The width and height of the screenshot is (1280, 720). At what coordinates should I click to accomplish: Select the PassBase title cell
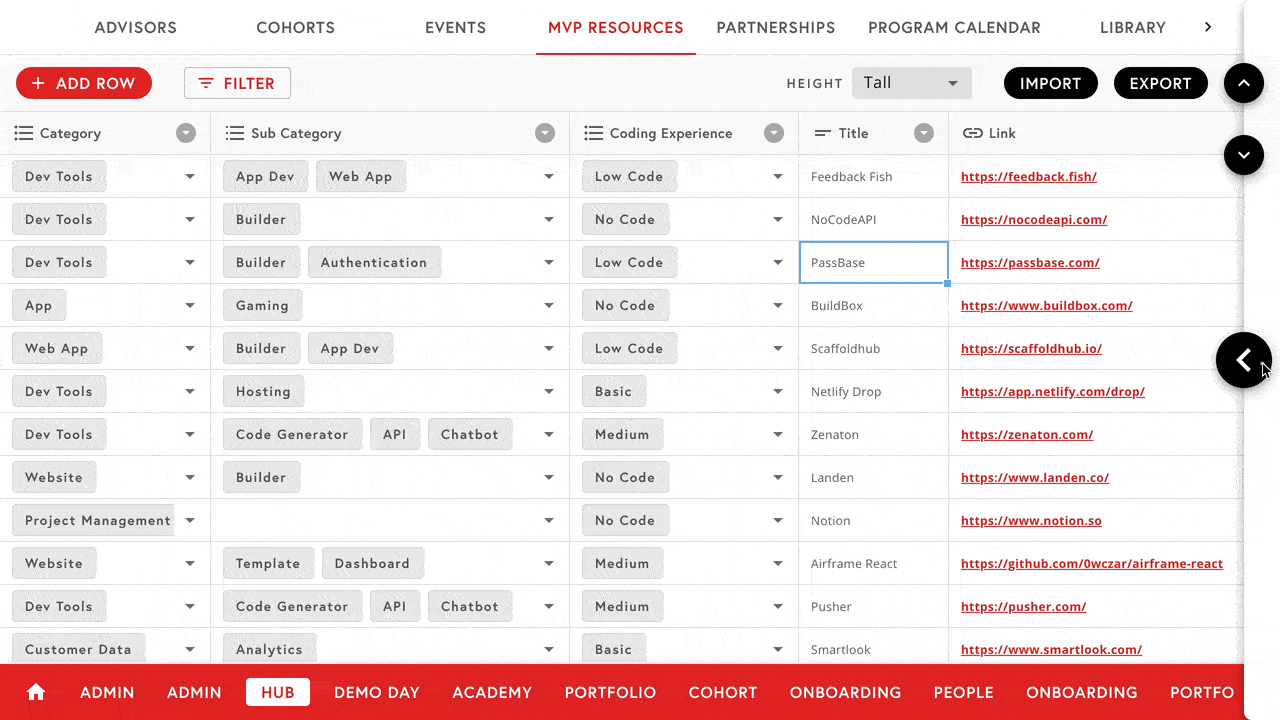(x=874, y=263)
